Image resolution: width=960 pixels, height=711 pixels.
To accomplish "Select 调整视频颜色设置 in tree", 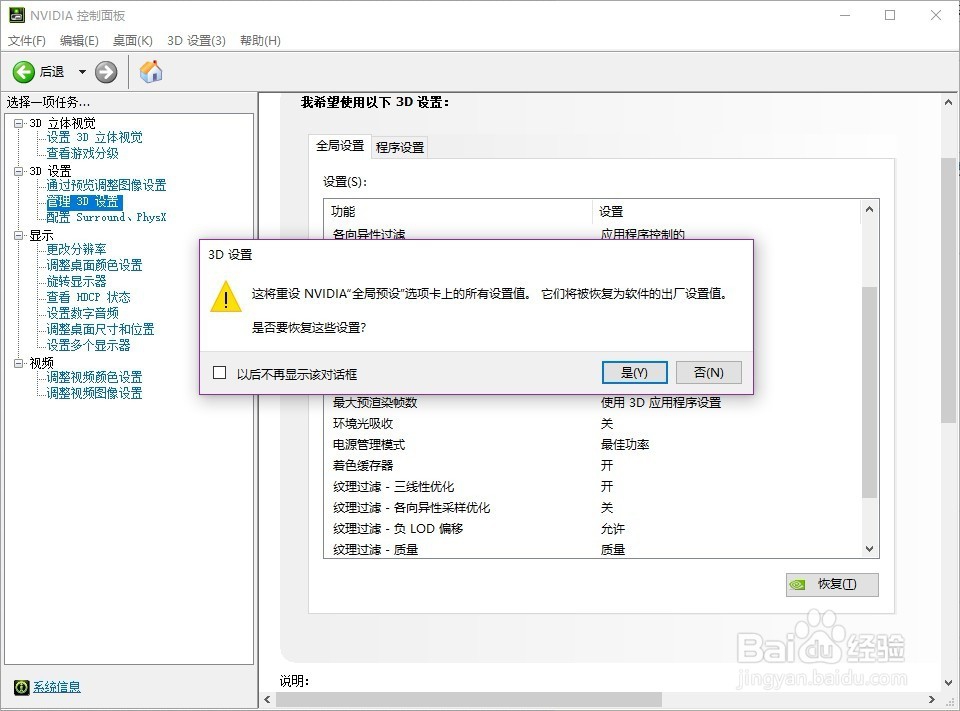I will (94, 377).
